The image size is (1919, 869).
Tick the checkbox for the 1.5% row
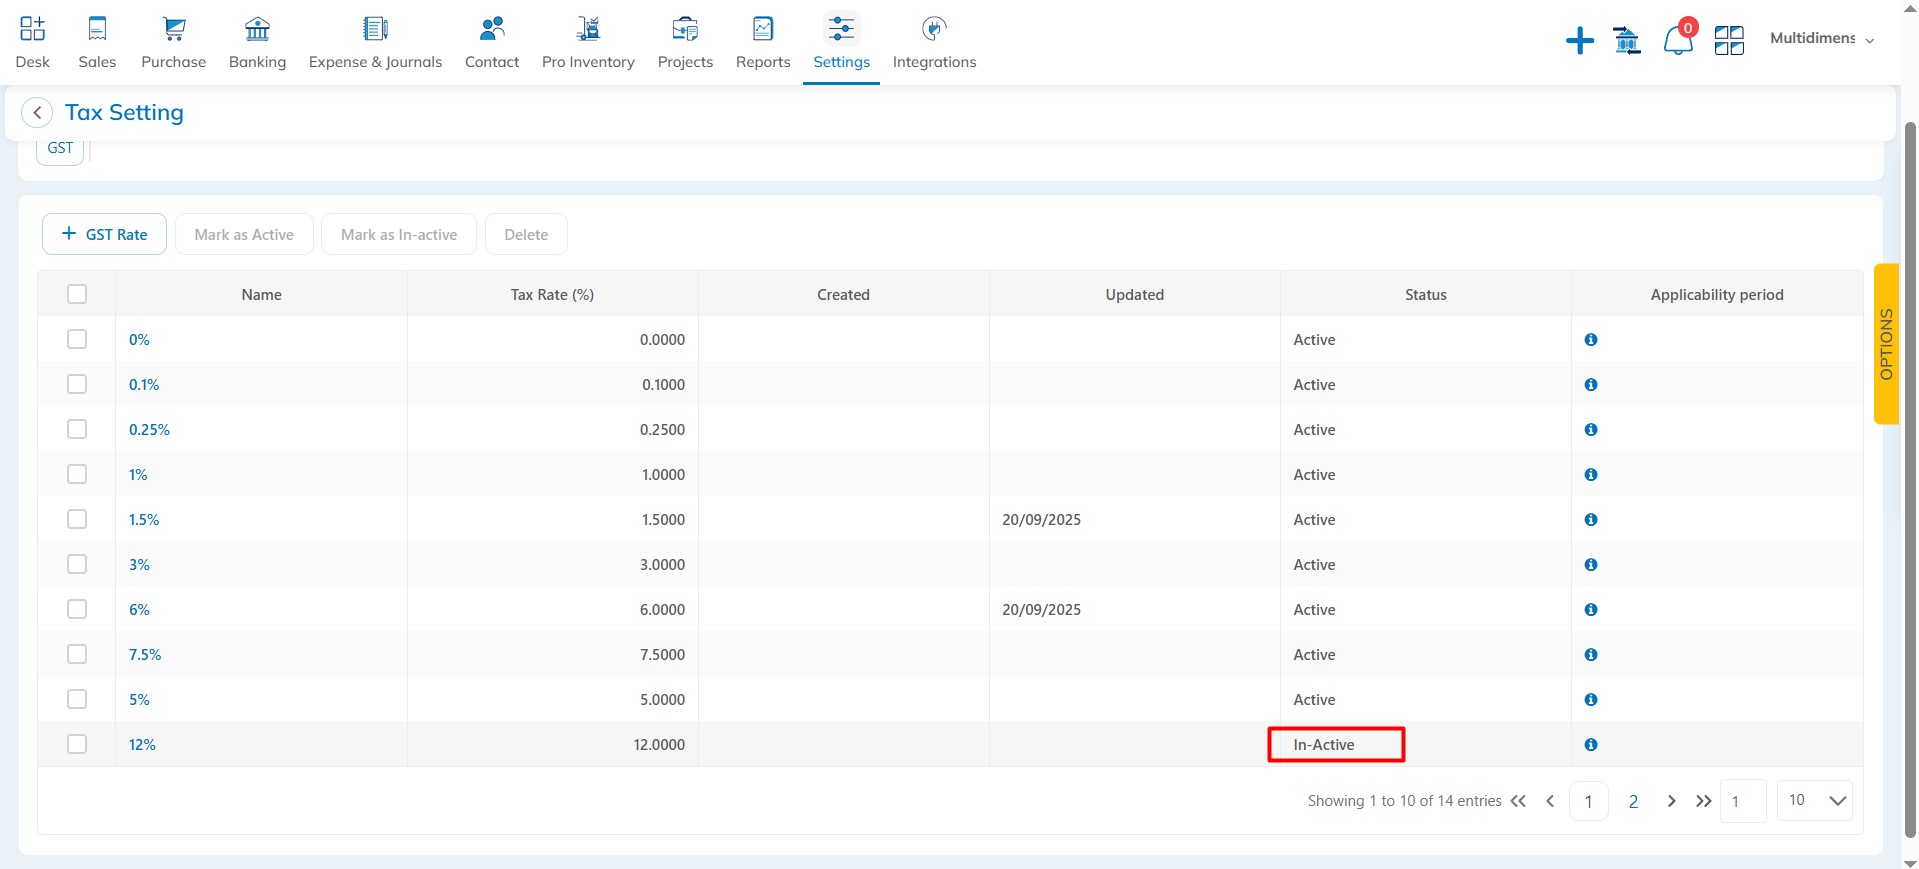(77, 519)
